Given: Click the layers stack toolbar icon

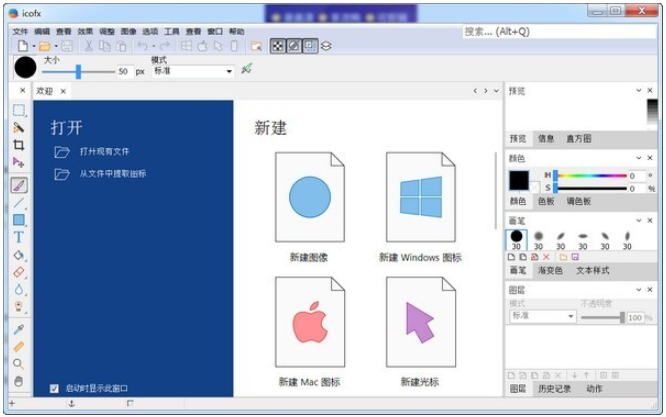Looking at the screenshot, I should tap(326, 46).
